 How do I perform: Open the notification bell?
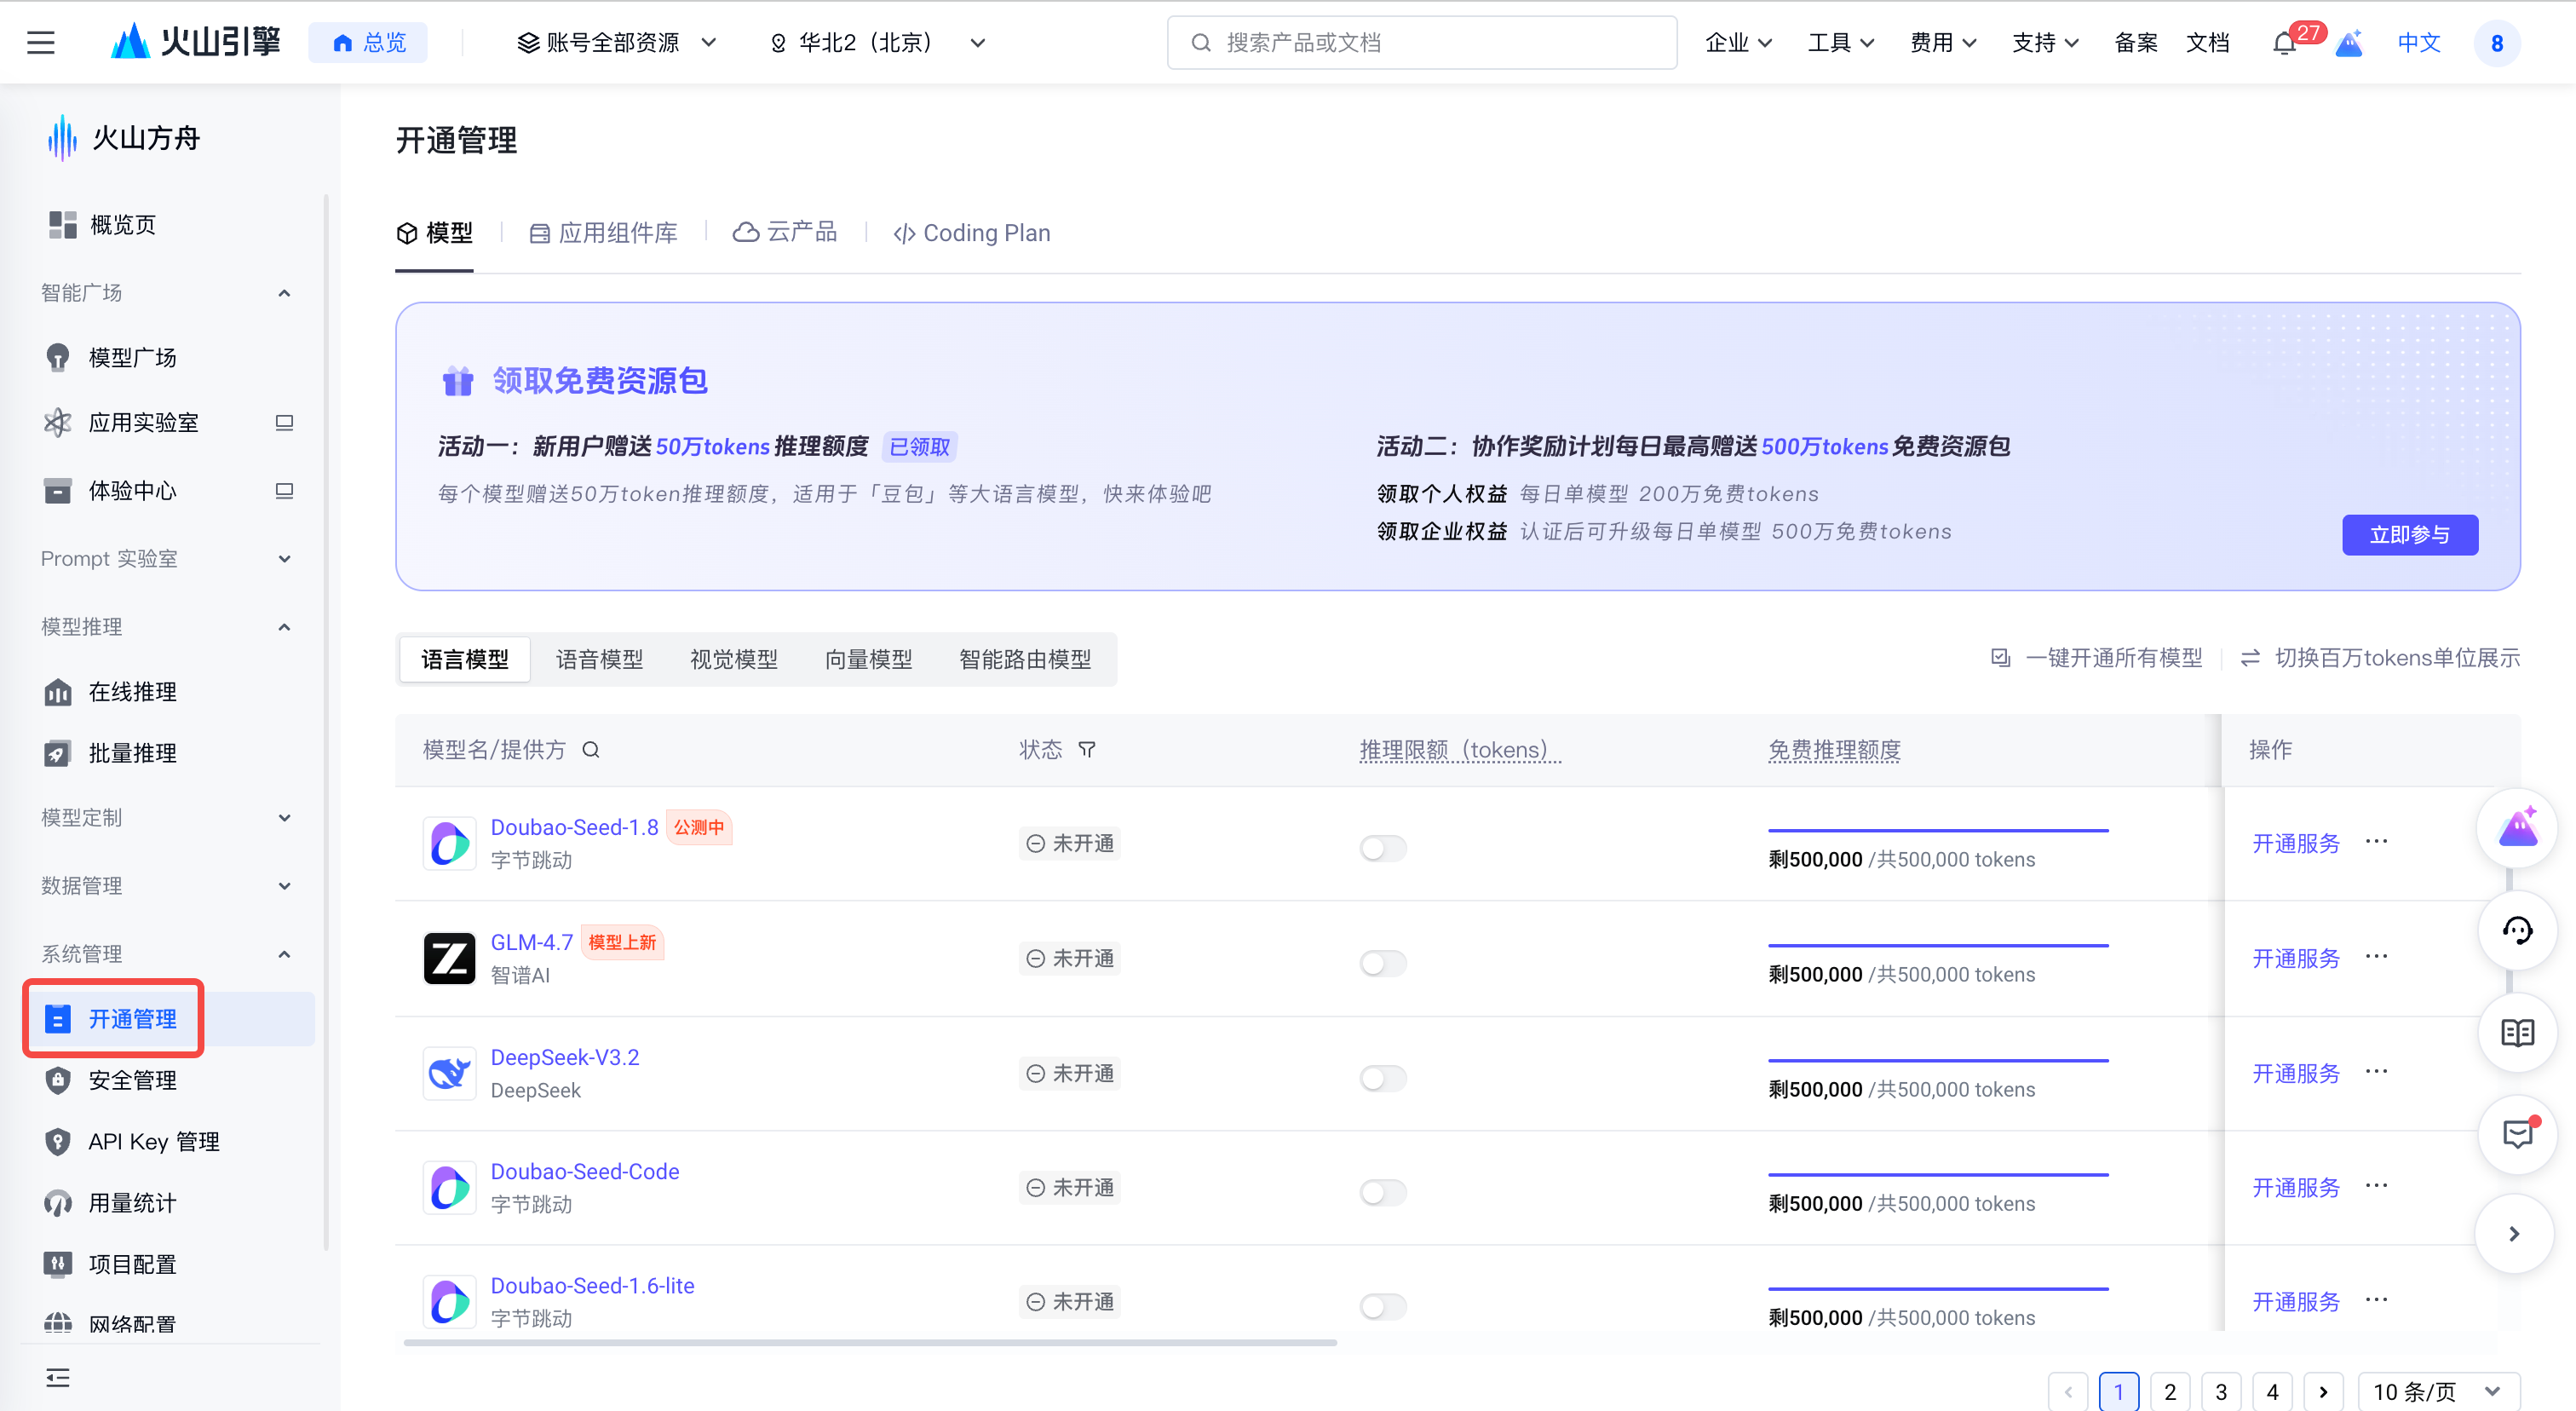point(2284,43)
